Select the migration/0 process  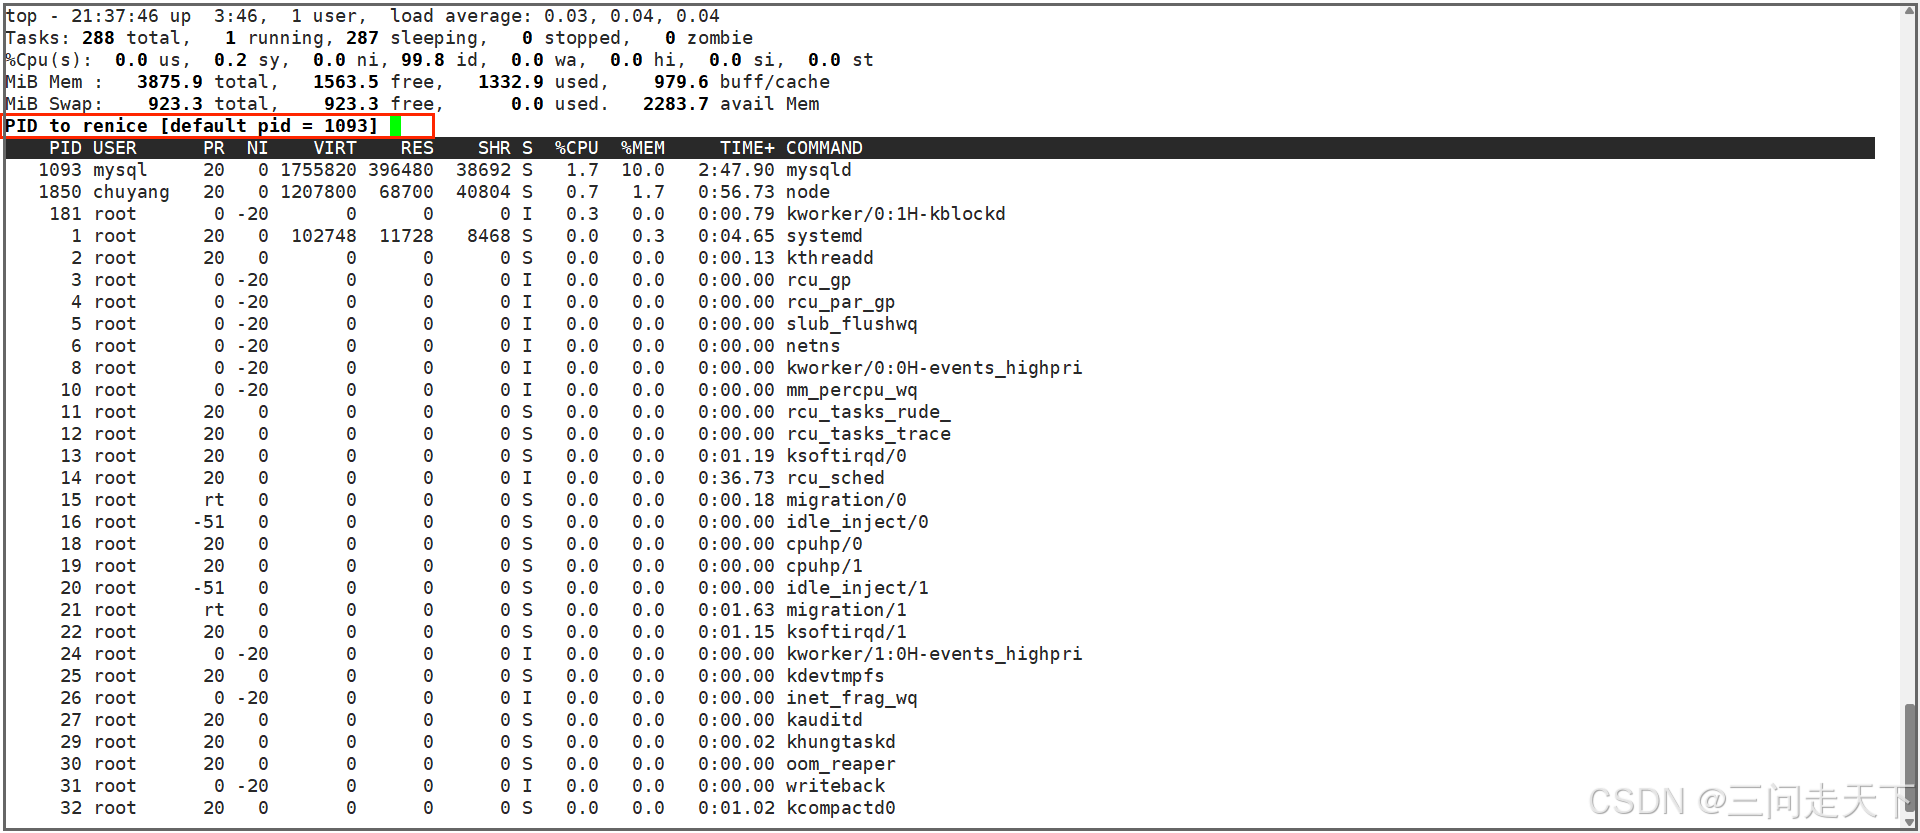tap(846, 500)
